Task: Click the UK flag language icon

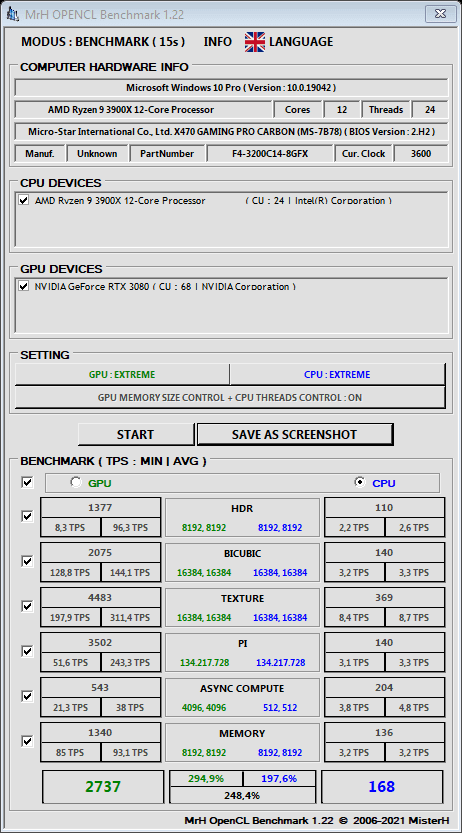Action: [255, 42]
